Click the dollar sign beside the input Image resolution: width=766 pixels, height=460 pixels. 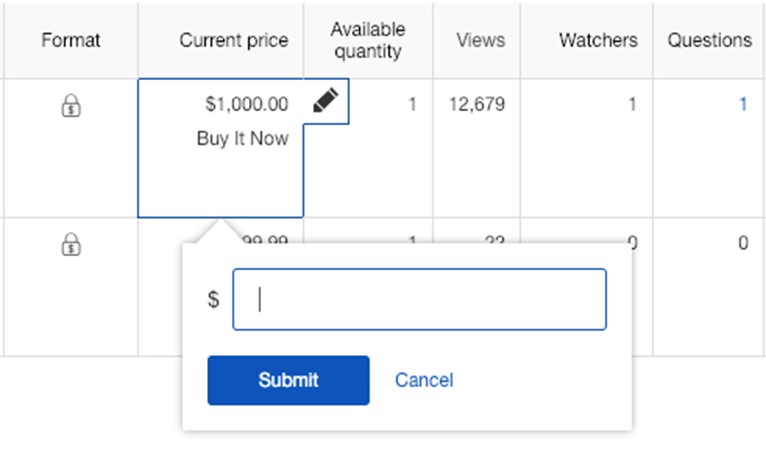tap(213, 299)
